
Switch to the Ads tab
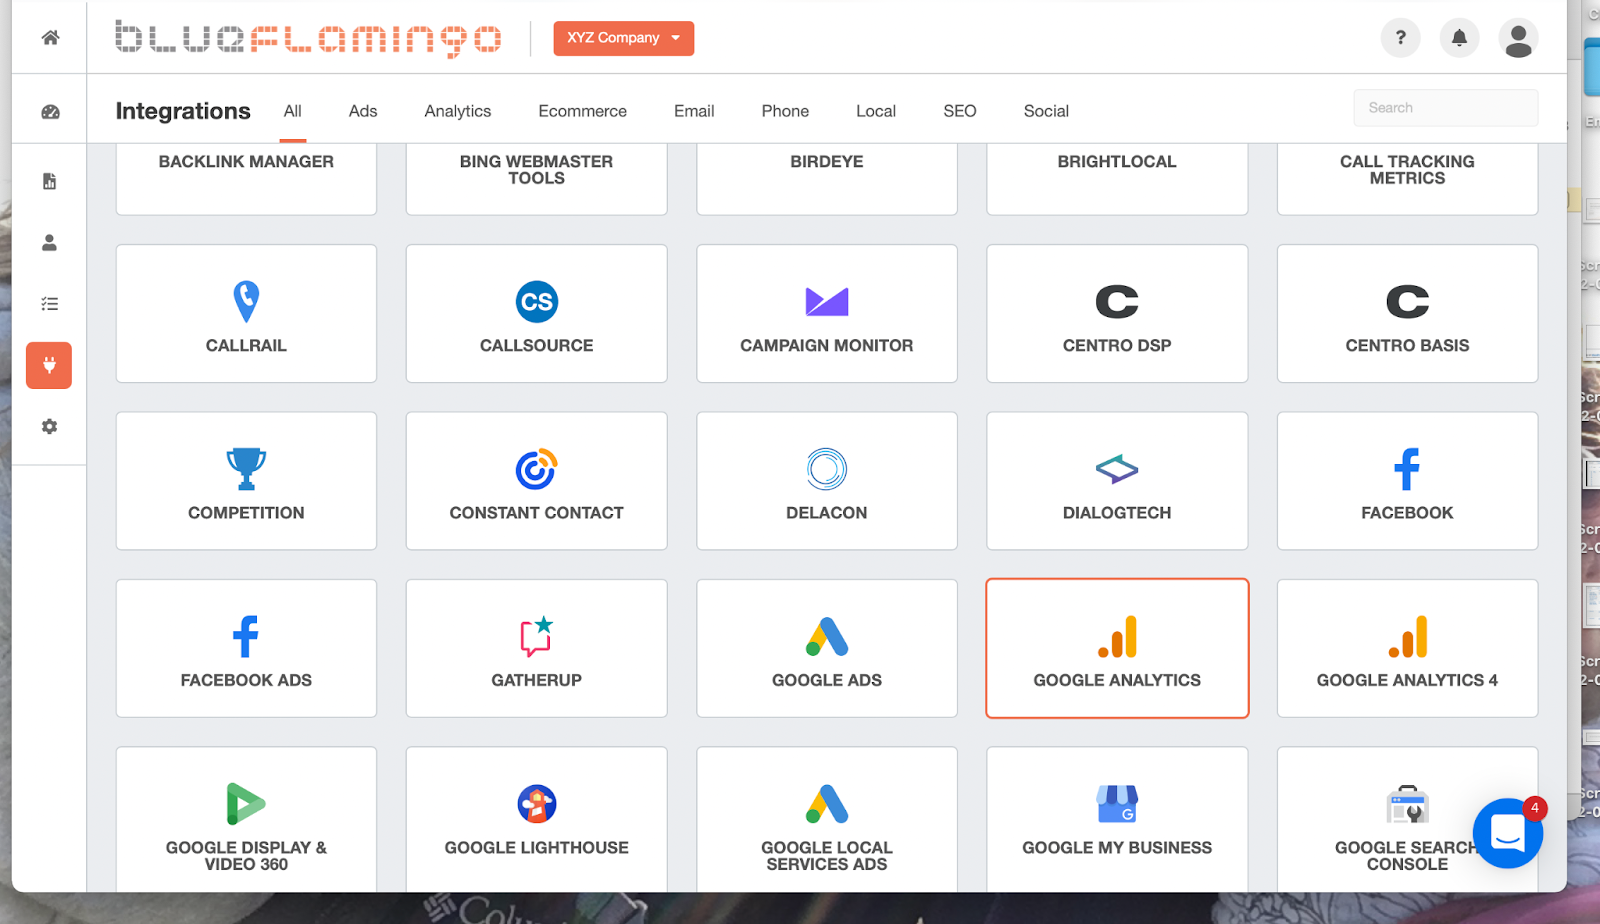363,111
